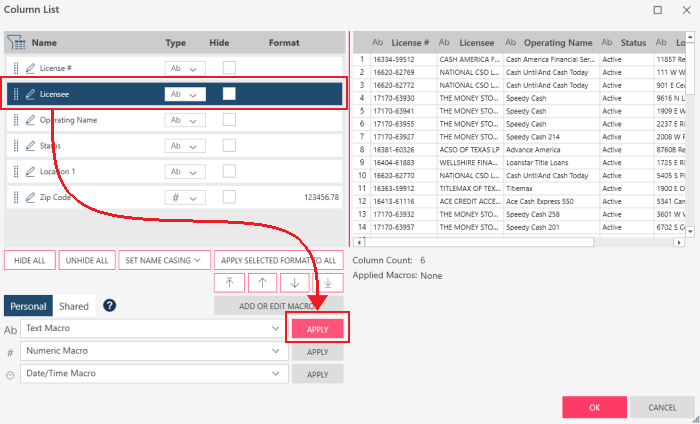Screen dimensions: 700x424
Task: Select the Personal tab
Action: (x=29, y=306)
